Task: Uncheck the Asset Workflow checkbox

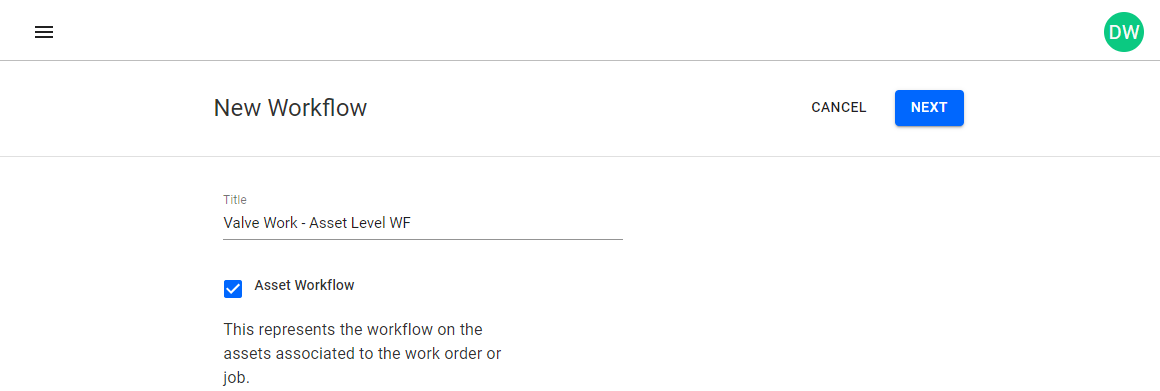Action: pos(233,289)
